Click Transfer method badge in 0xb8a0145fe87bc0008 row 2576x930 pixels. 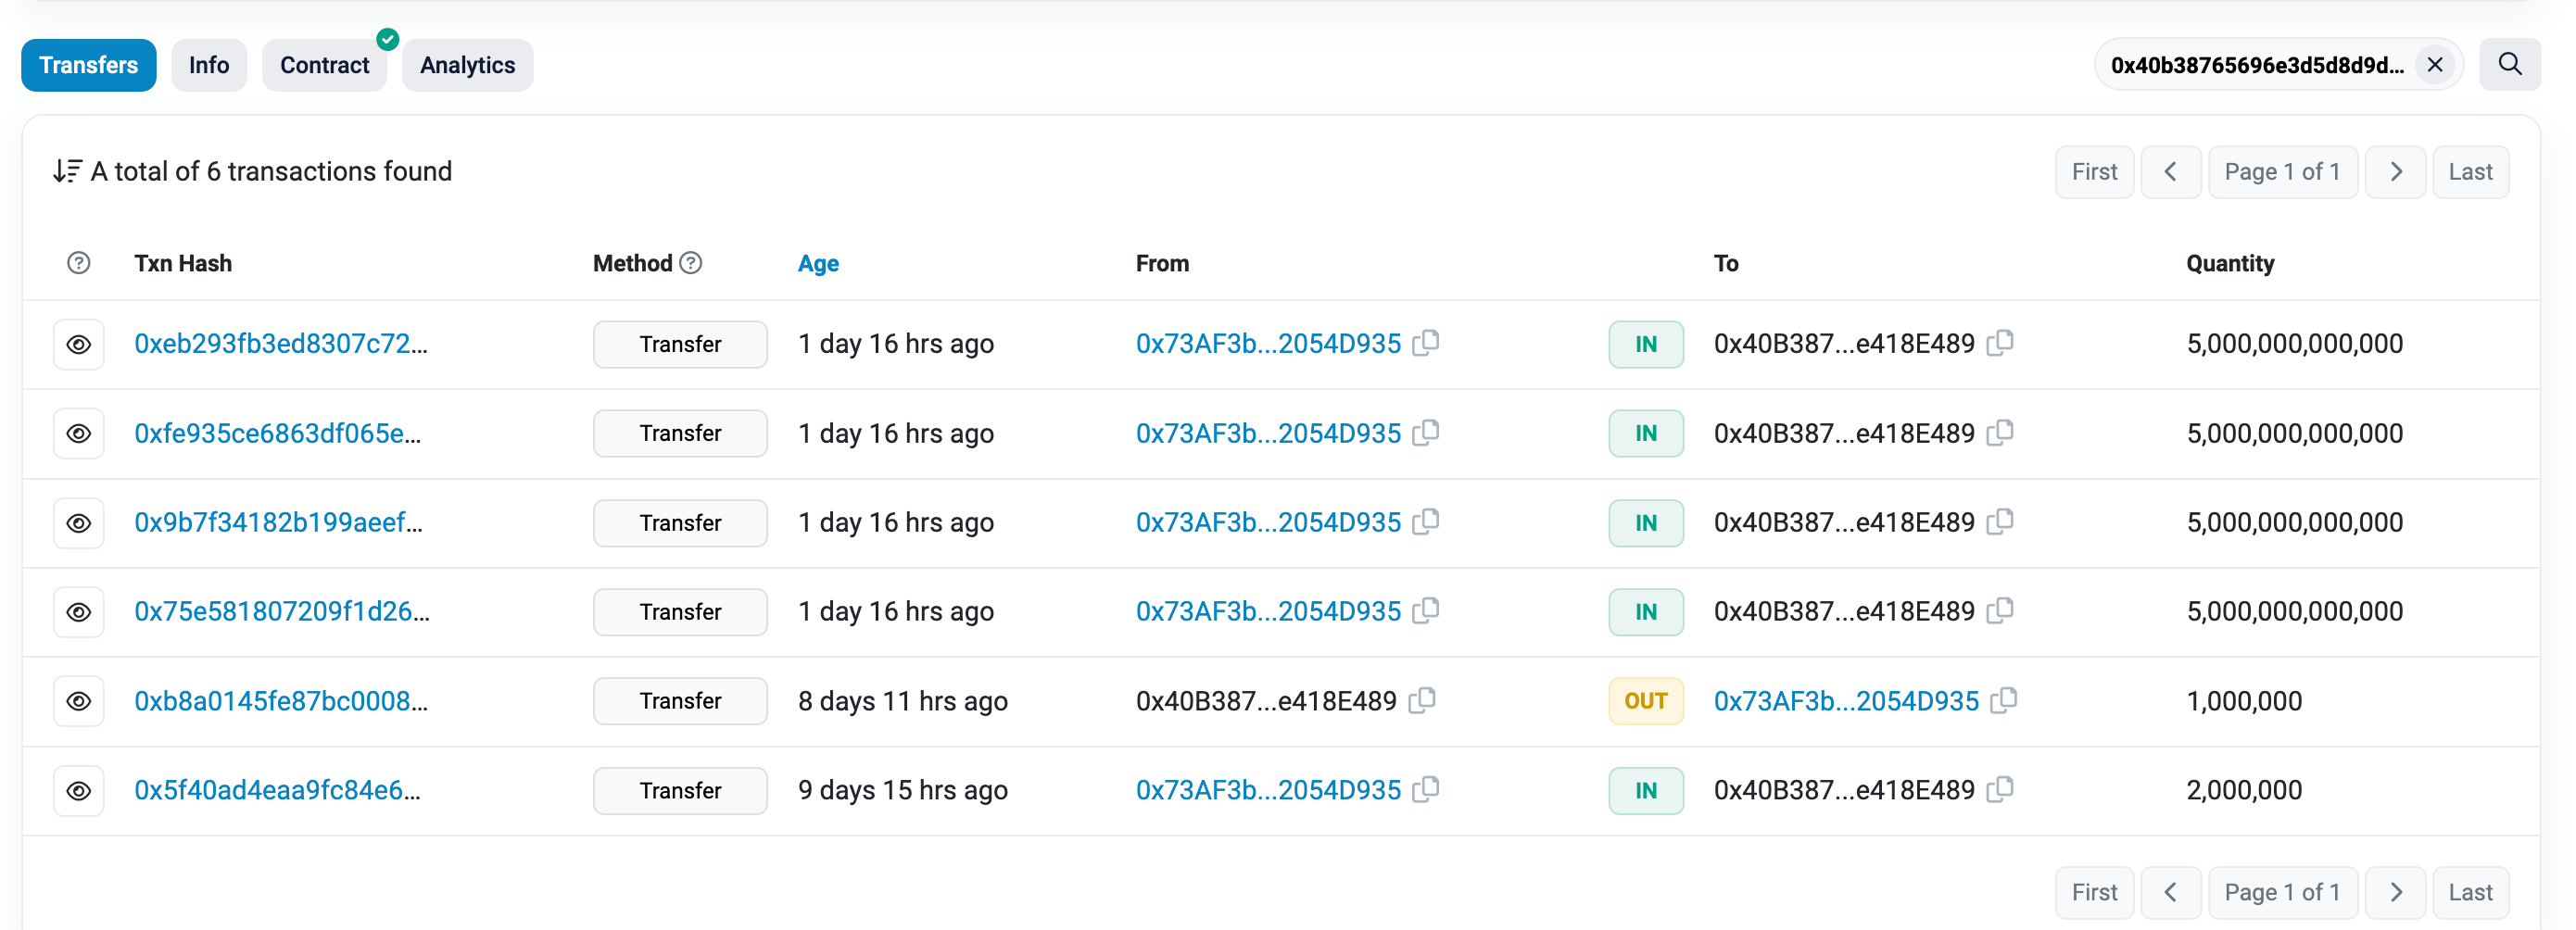[681, 701]
